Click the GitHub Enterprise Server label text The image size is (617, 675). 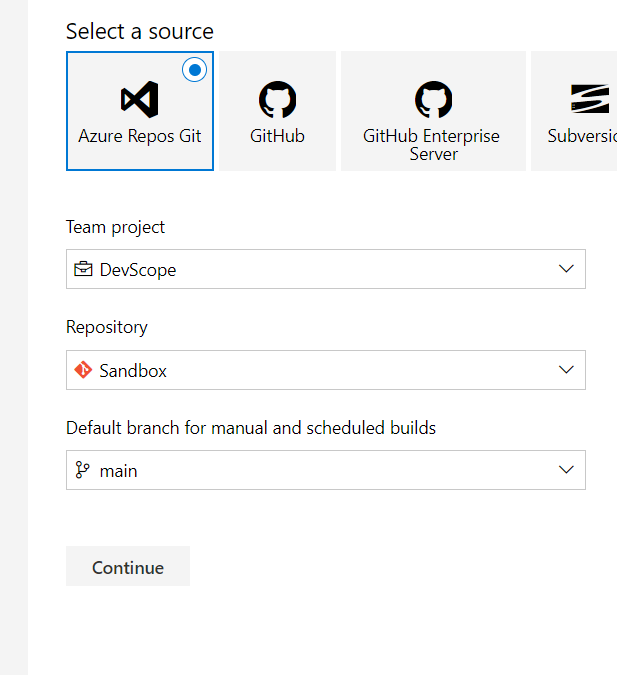coord(431,145)
